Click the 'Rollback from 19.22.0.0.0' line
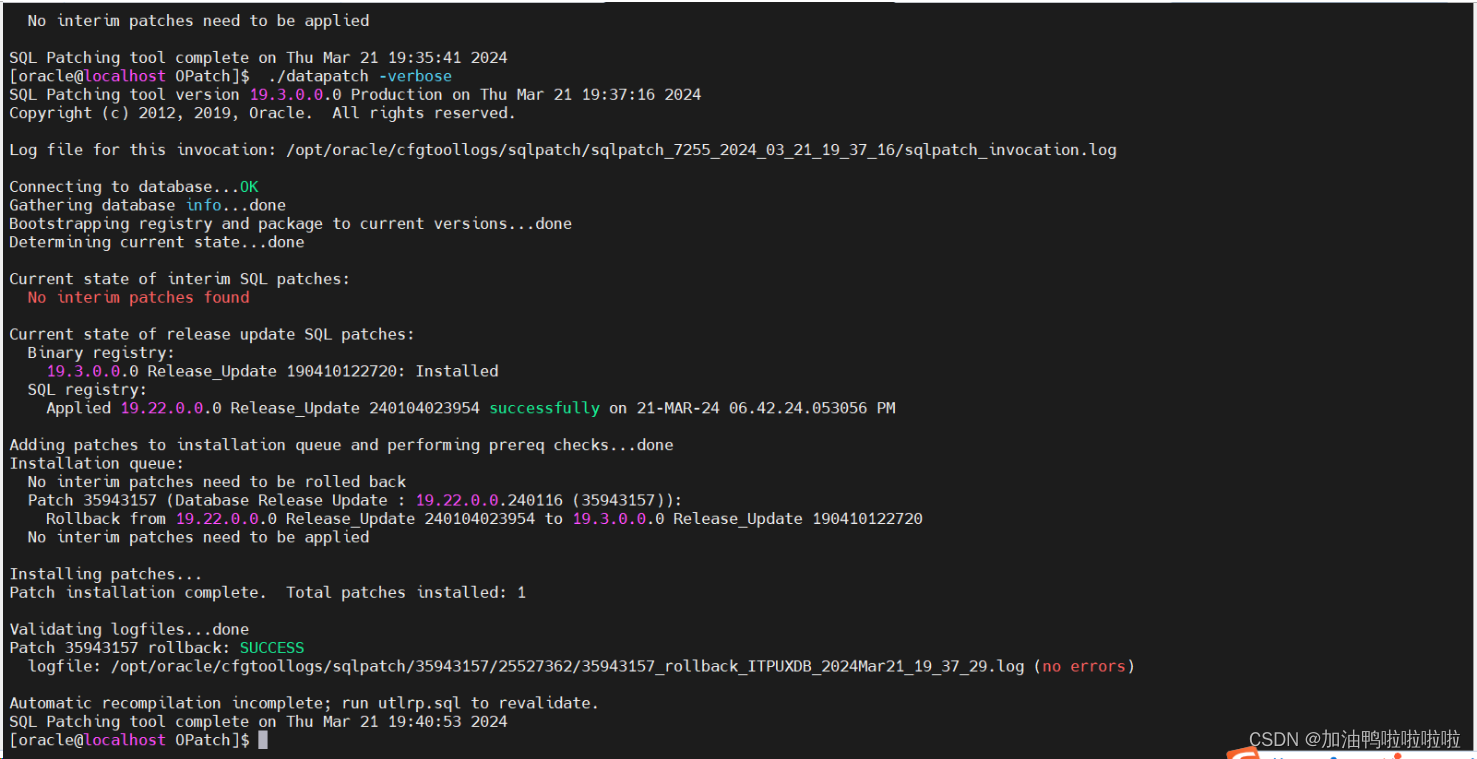 click(x=484, y=519)
